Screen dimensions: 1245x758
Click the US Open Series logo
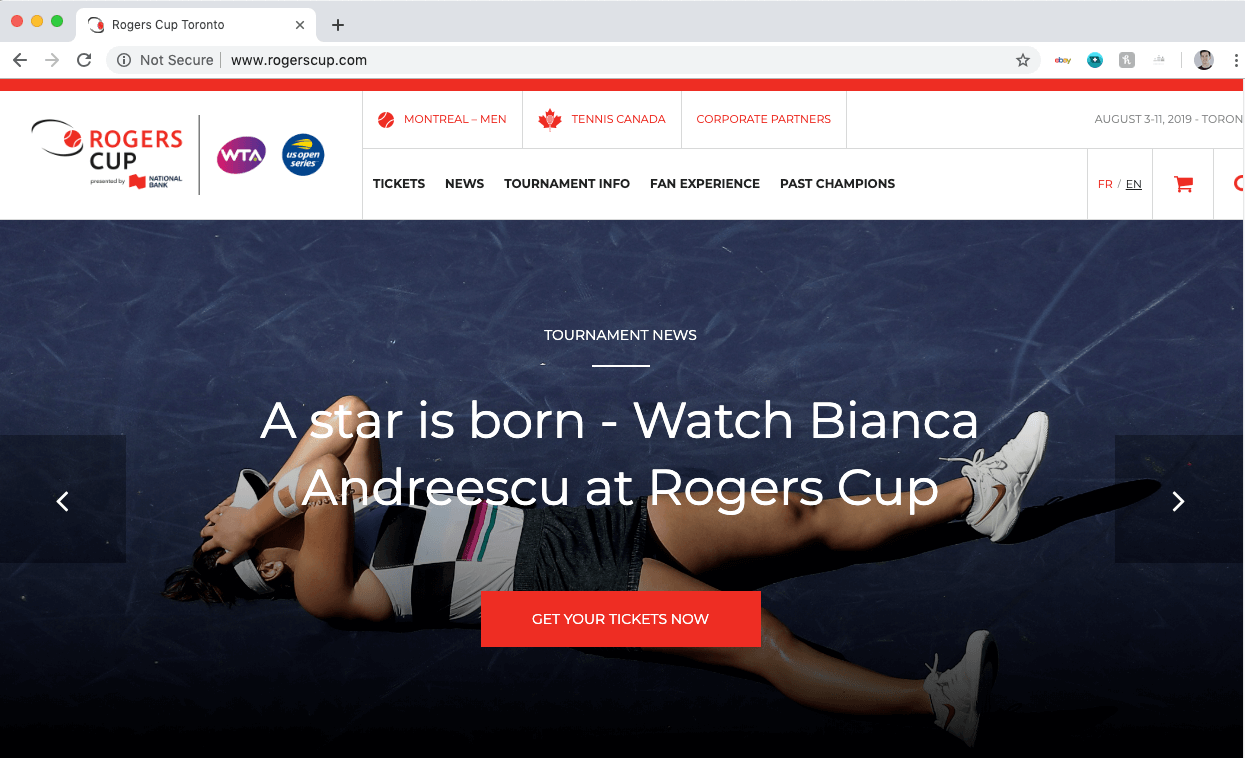coord(303,155)
